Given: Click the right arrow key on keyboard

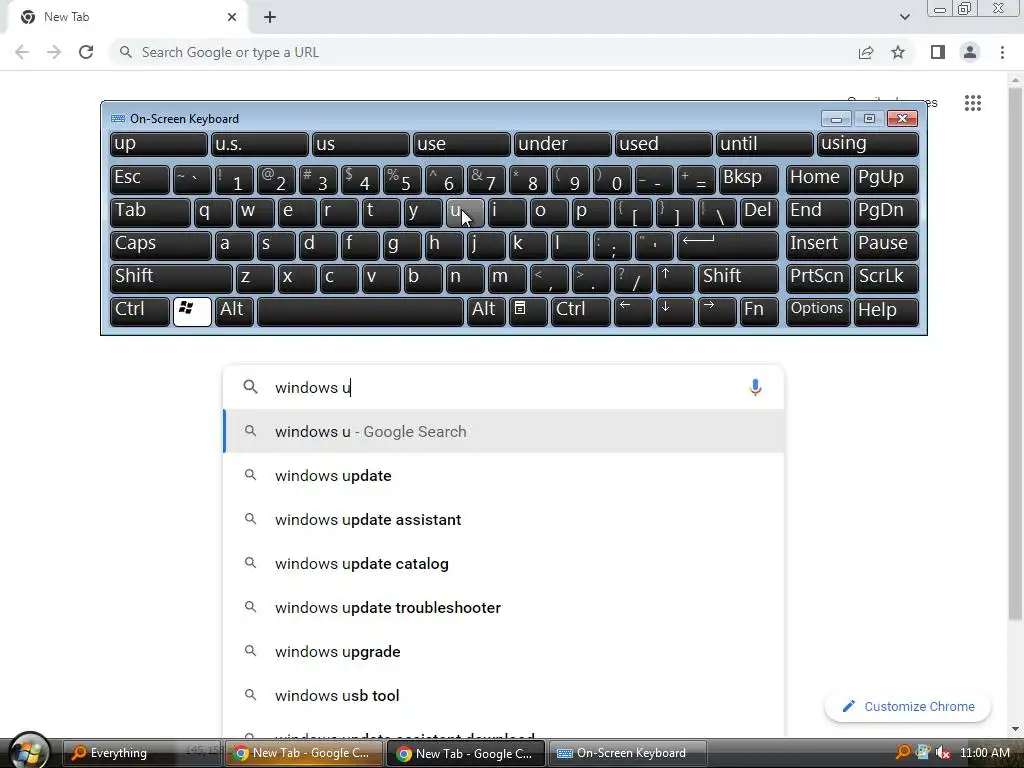Looking at the screenshot, I should click(x=716, y=311).
